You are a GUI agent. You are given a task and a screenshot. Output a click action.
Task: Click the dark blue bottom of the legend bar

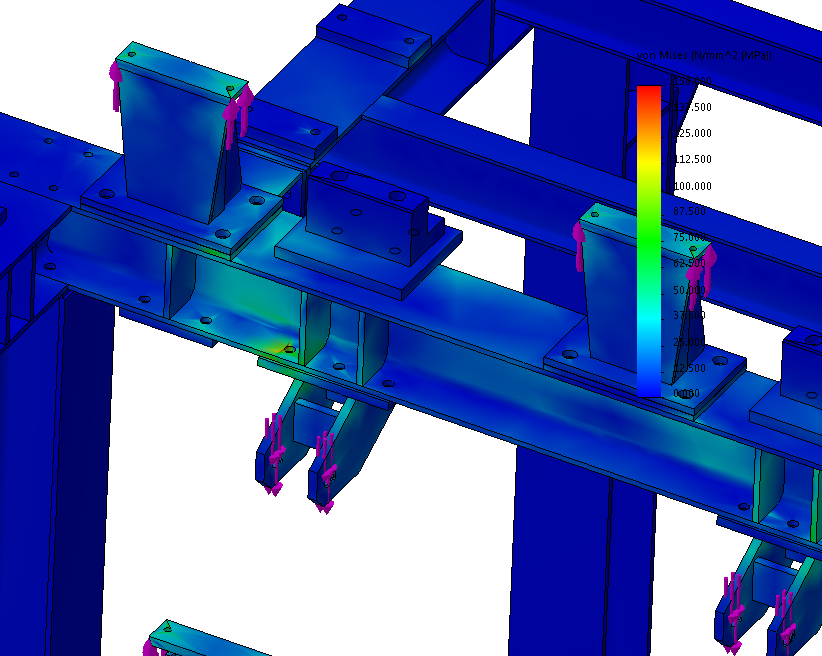[x=648, y=385]
